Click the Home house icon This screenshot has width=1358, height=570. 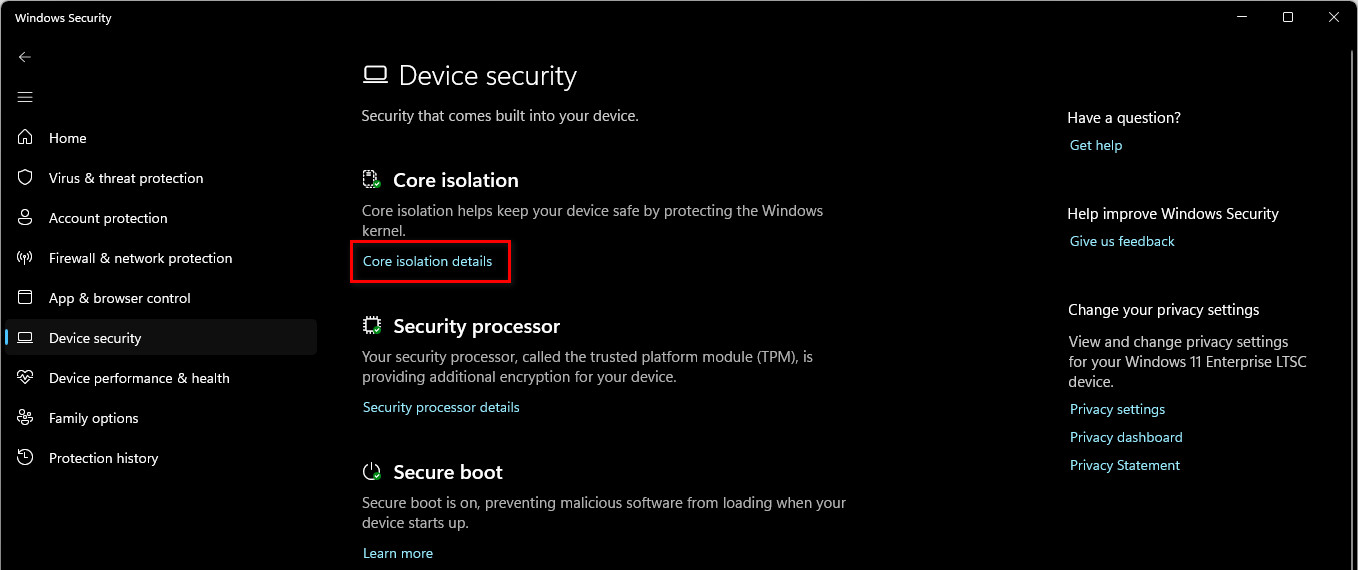coord(26,138)
